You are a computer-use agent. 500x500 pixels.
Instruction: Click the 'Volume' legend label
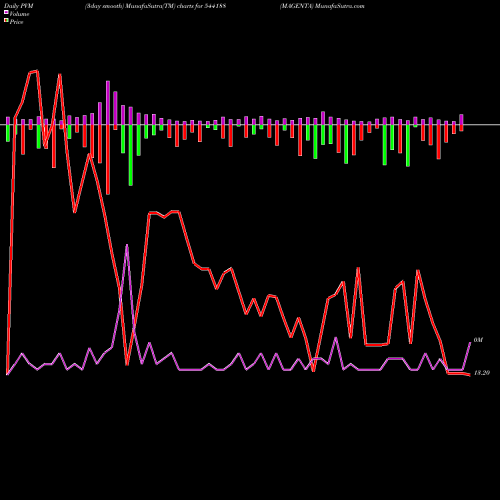pos(19,14)
